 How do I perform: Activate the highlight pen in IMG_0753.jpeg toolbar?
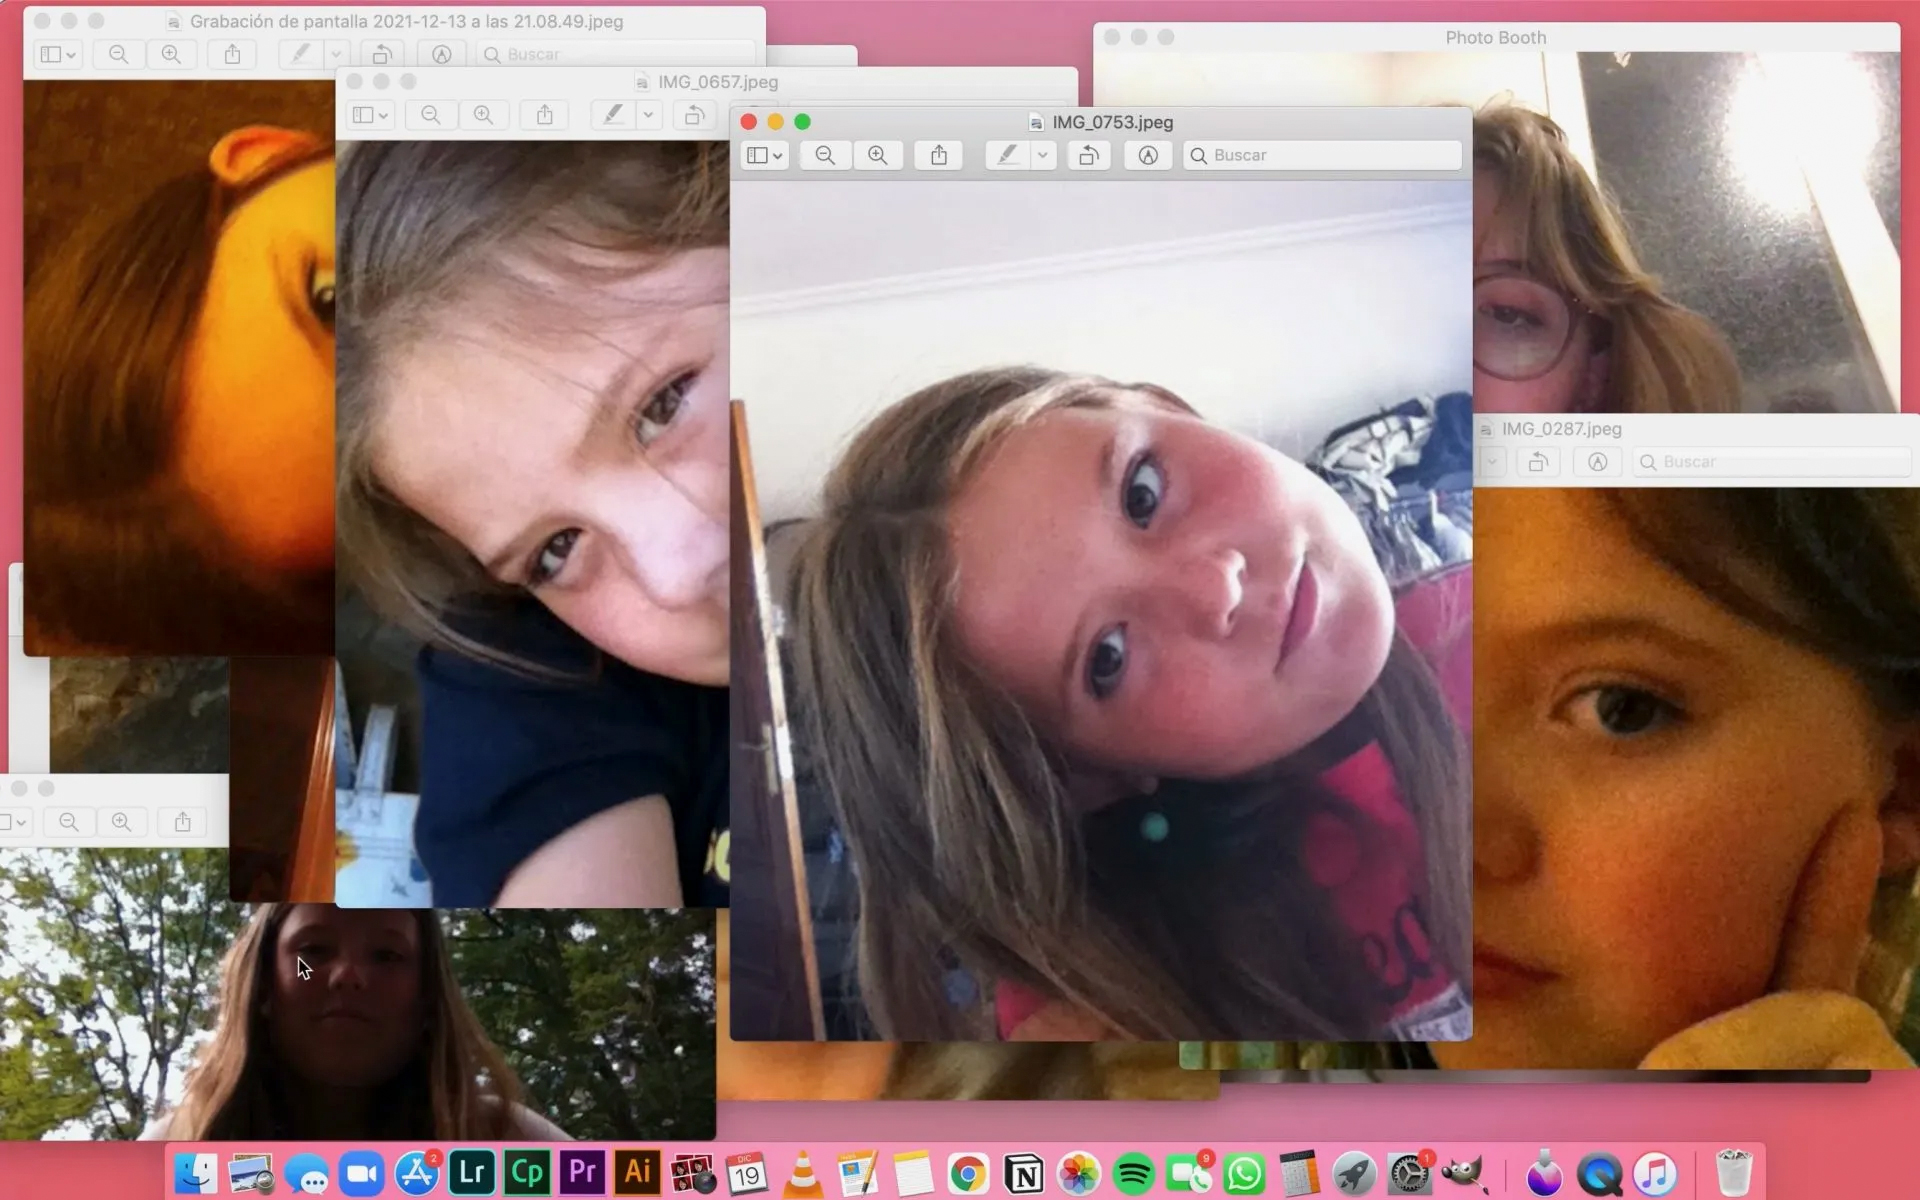[x=1007, y=155]
